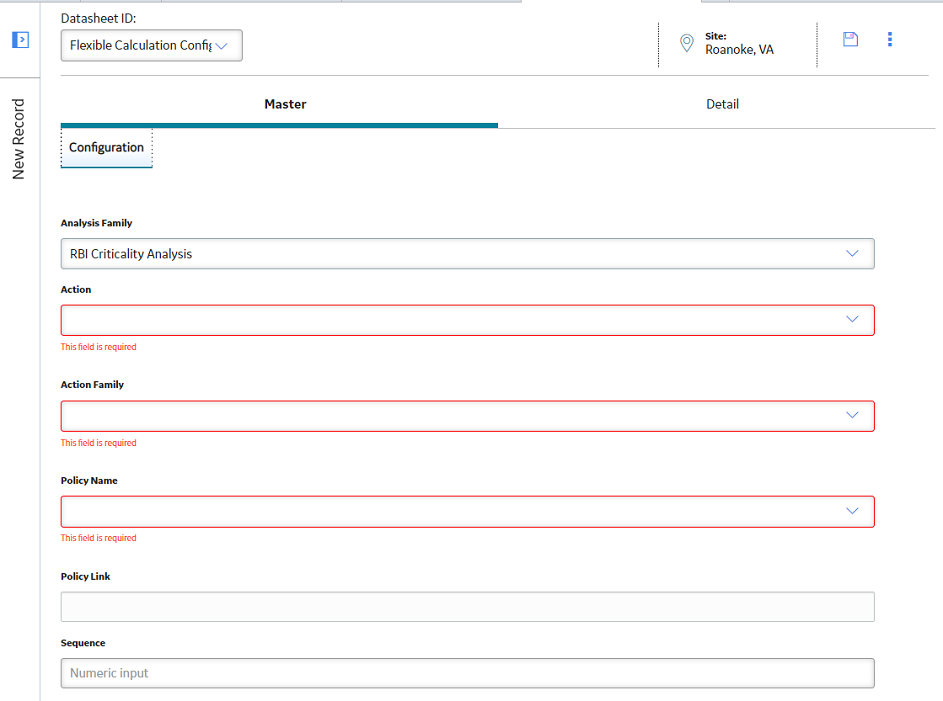The width and height of the screenshot is (943, 701).
Task: Focus the Sequence numeric input
Action: coord(467,673)
